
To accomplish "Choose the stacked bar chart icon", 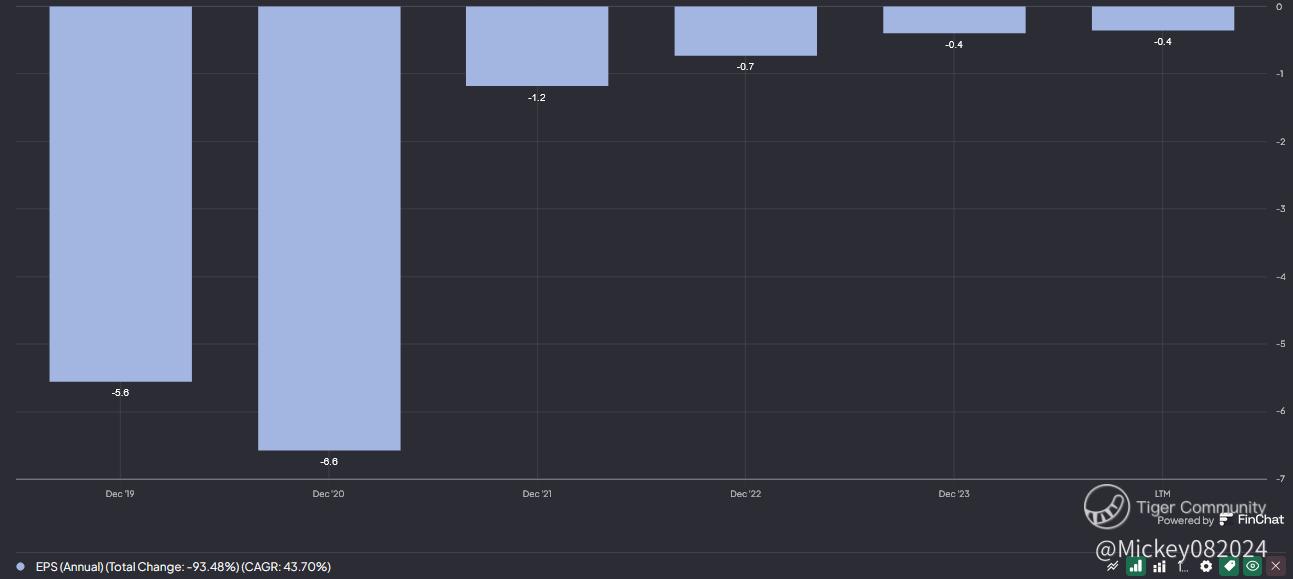I will 1159,566.
